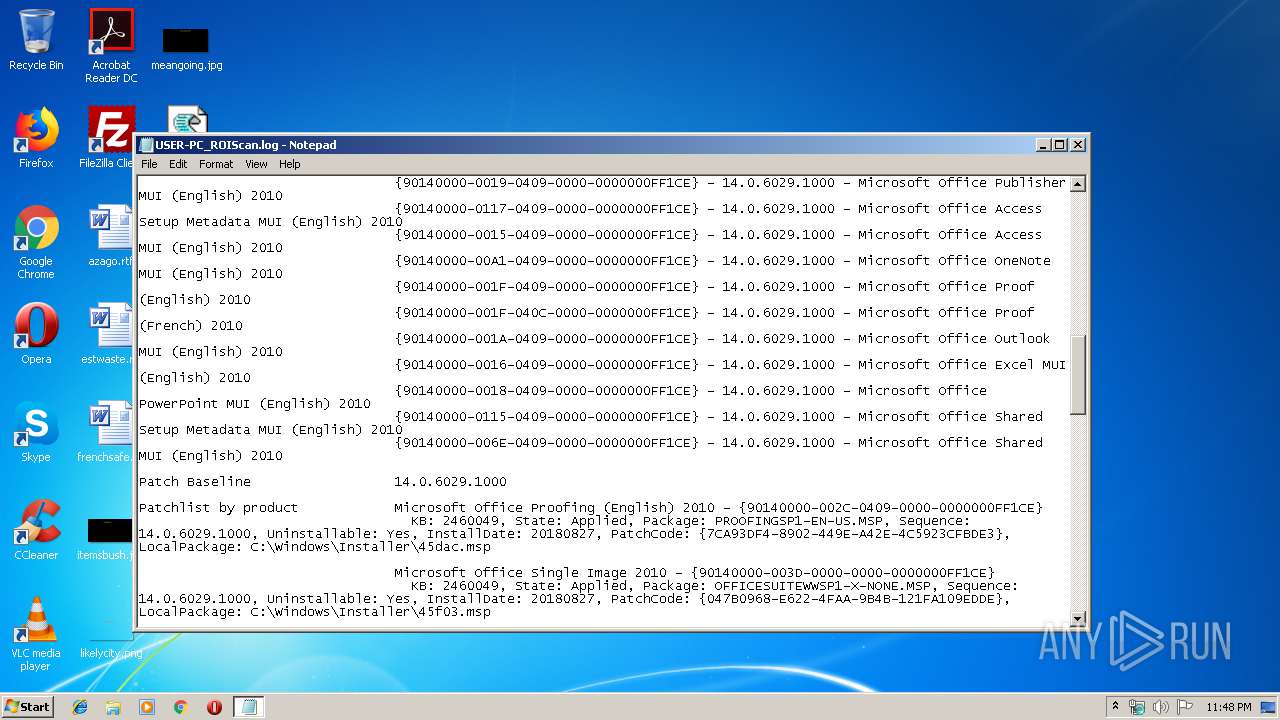
Task: Open Windows Media Player taskbar icon
Action: click(x=147, y=707)
